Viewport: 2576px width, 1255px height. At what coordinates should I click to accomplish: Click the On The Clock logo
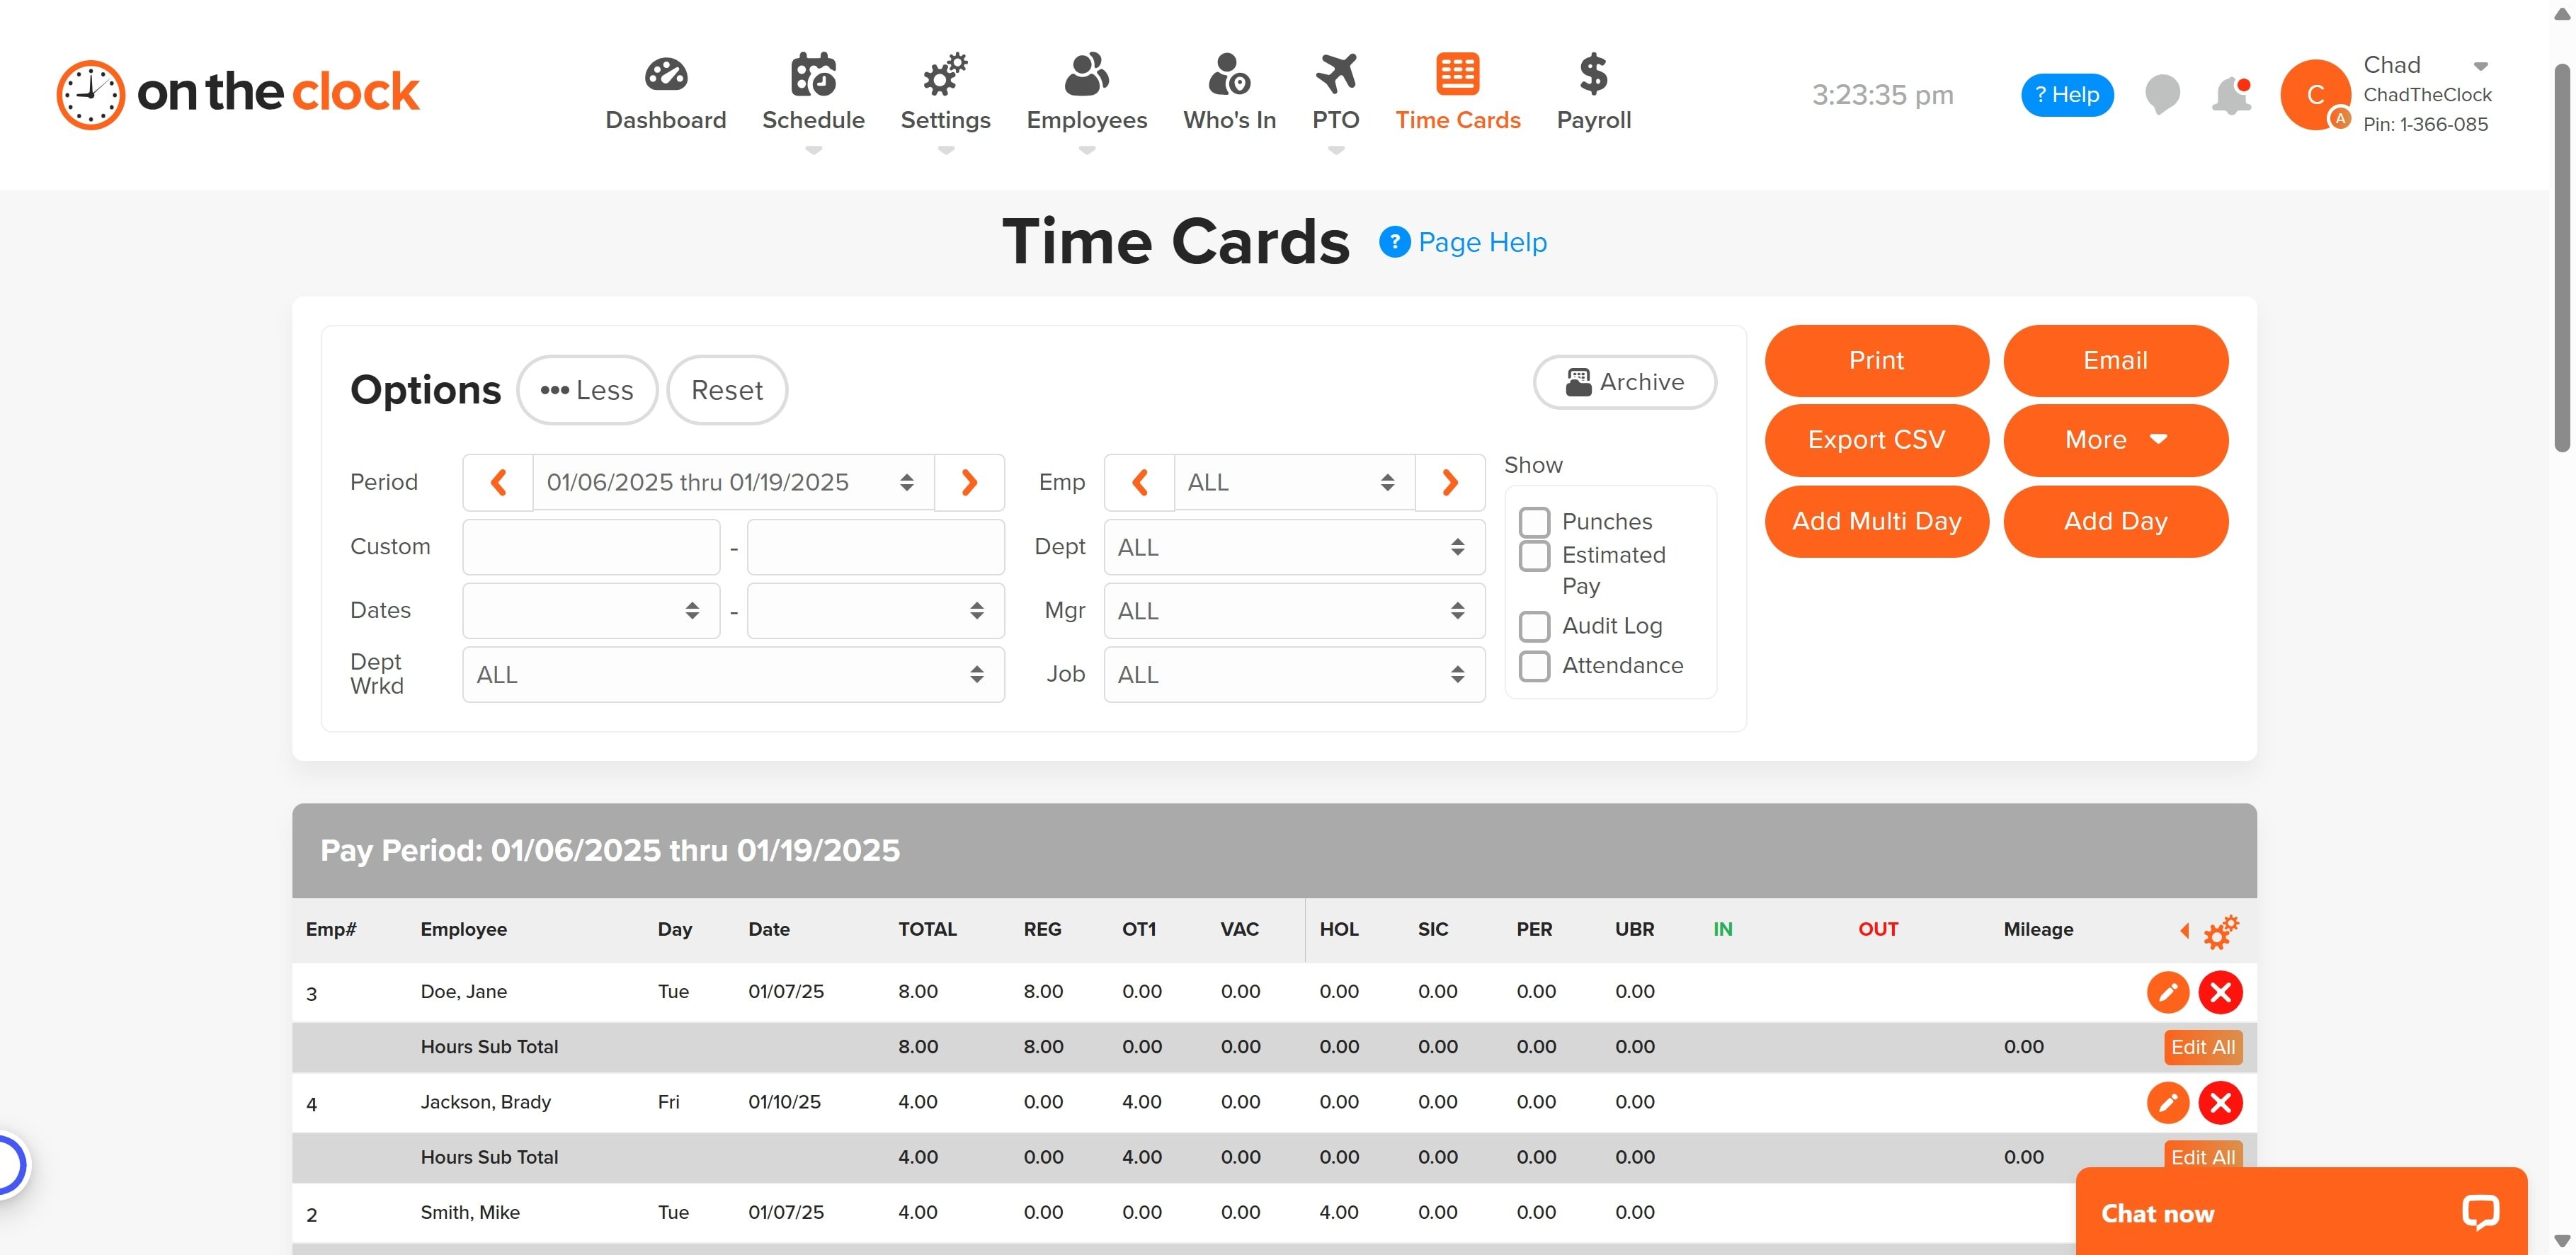point(238,94)
